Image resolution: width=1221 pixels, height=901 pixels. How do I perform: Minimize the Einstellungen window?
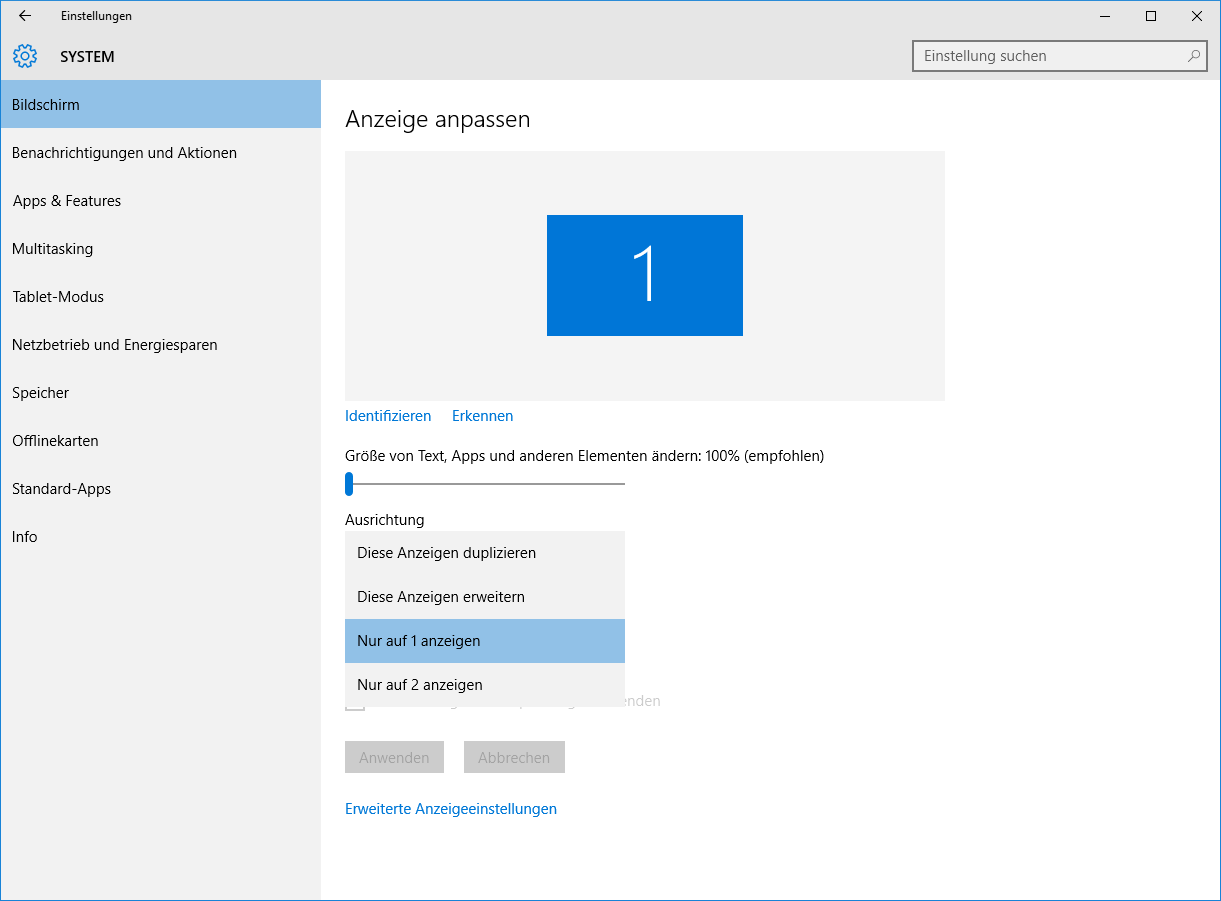pyautogui.click(x=1105, y=16)
